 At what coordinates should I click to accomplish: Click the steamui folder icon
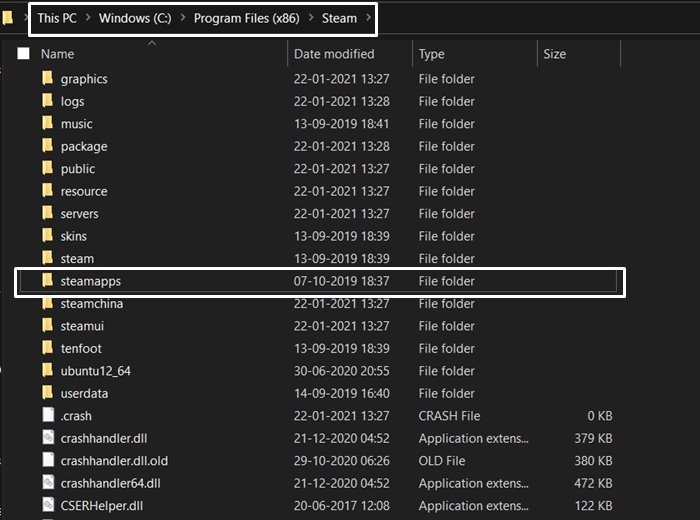47,324
